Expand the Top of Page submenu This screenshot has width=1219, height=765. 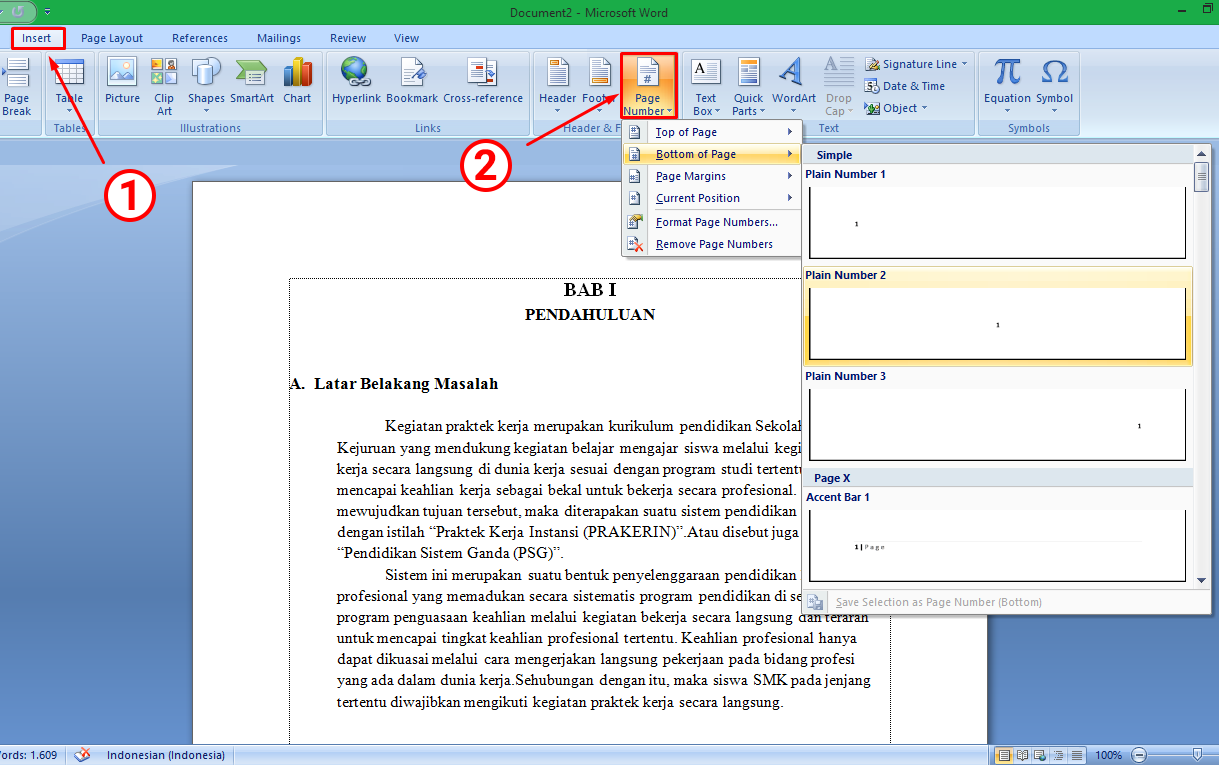tap(712, 132)
